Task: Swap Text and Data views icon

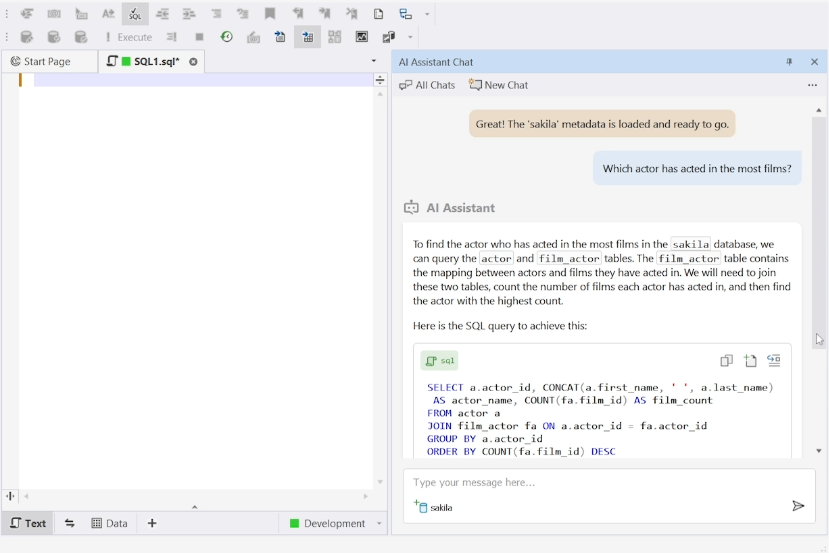Action: click(x=70, y=523)
